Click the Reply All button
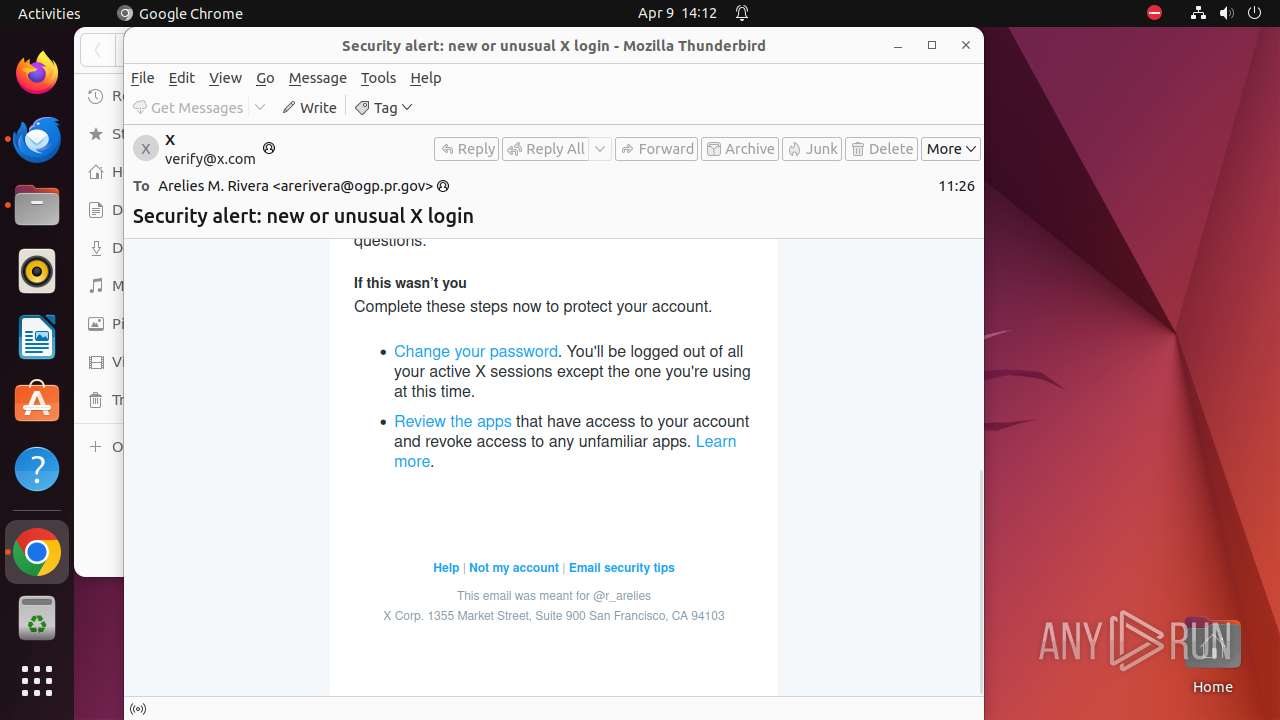The image size is (1280, 720). (x=546, y=149)
